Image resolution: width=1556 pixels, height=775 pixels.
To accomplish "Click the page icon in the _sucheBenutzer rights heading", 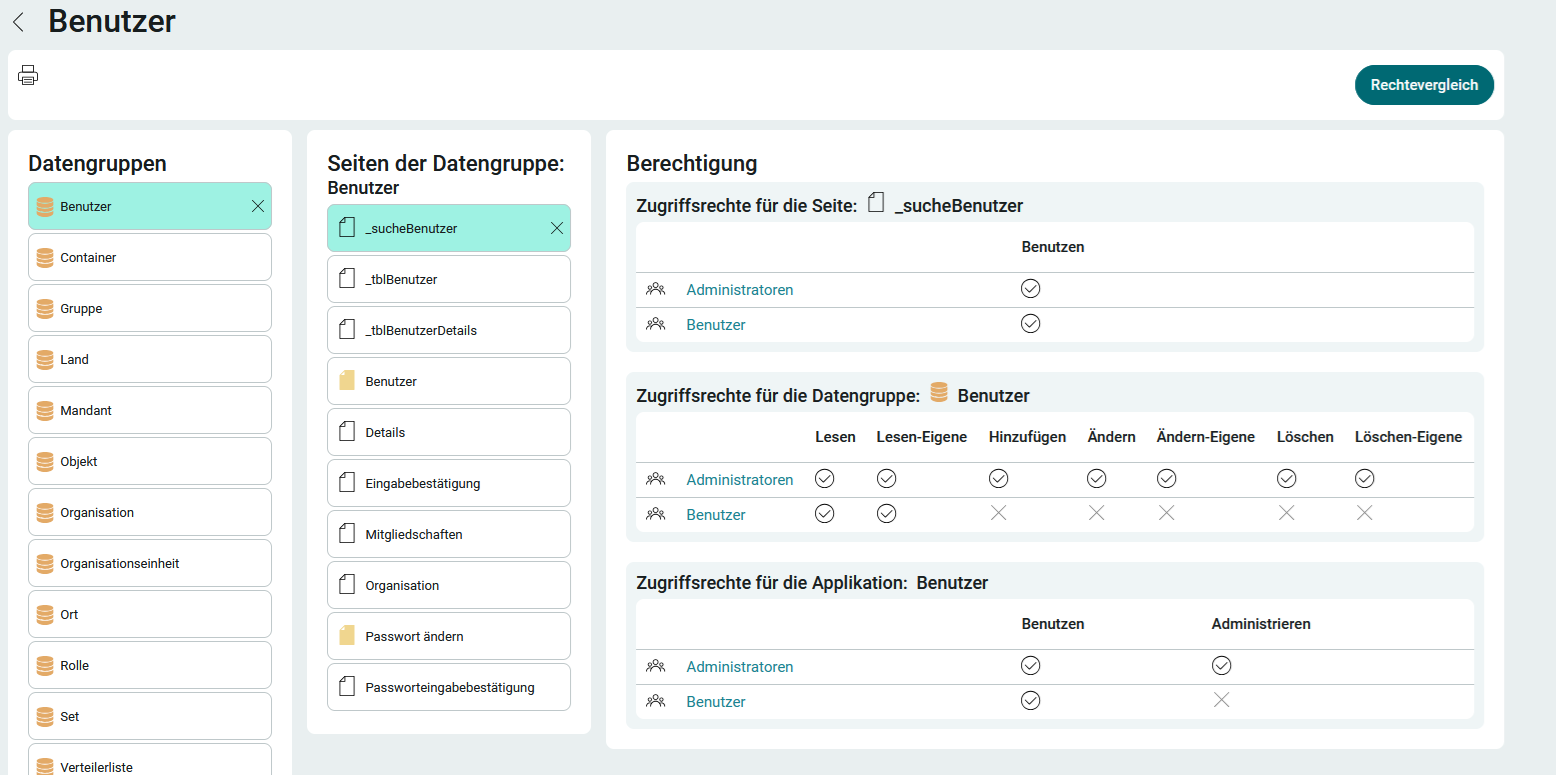I will [877, 203].
